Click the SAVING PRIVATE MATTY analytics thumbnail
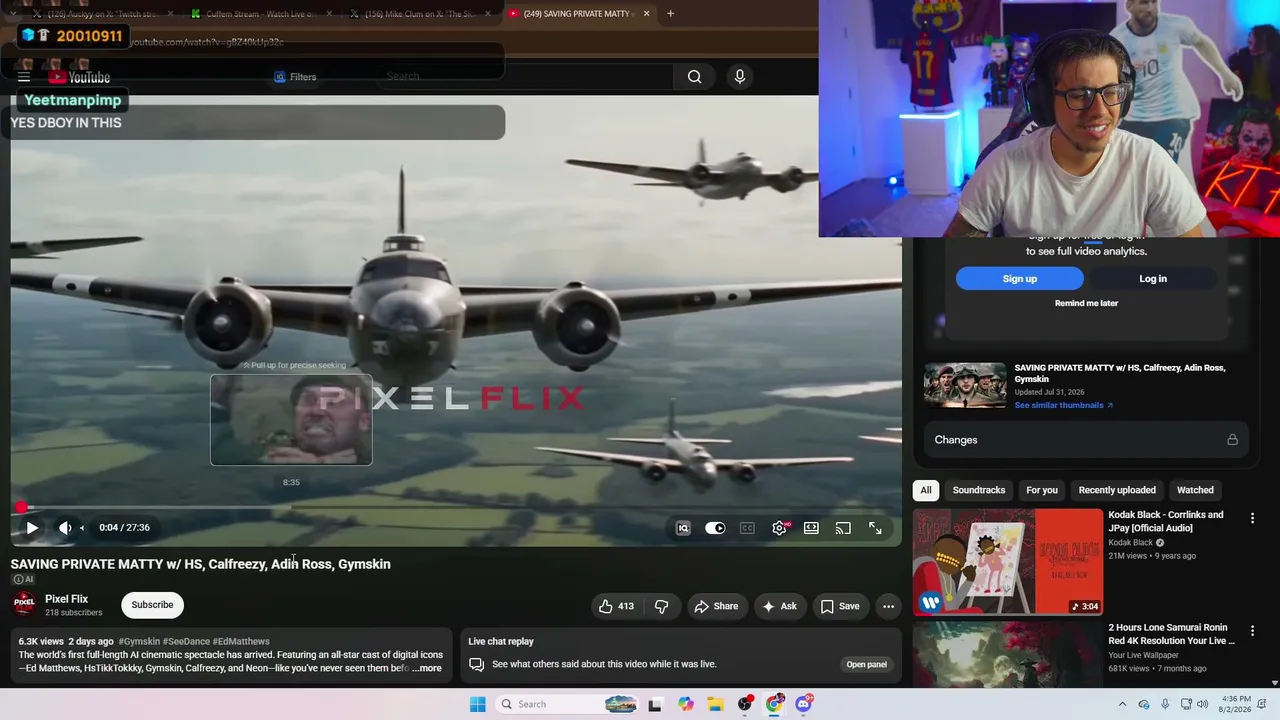The width and height of the screenshot is (1280, 720). coord(965,385)
